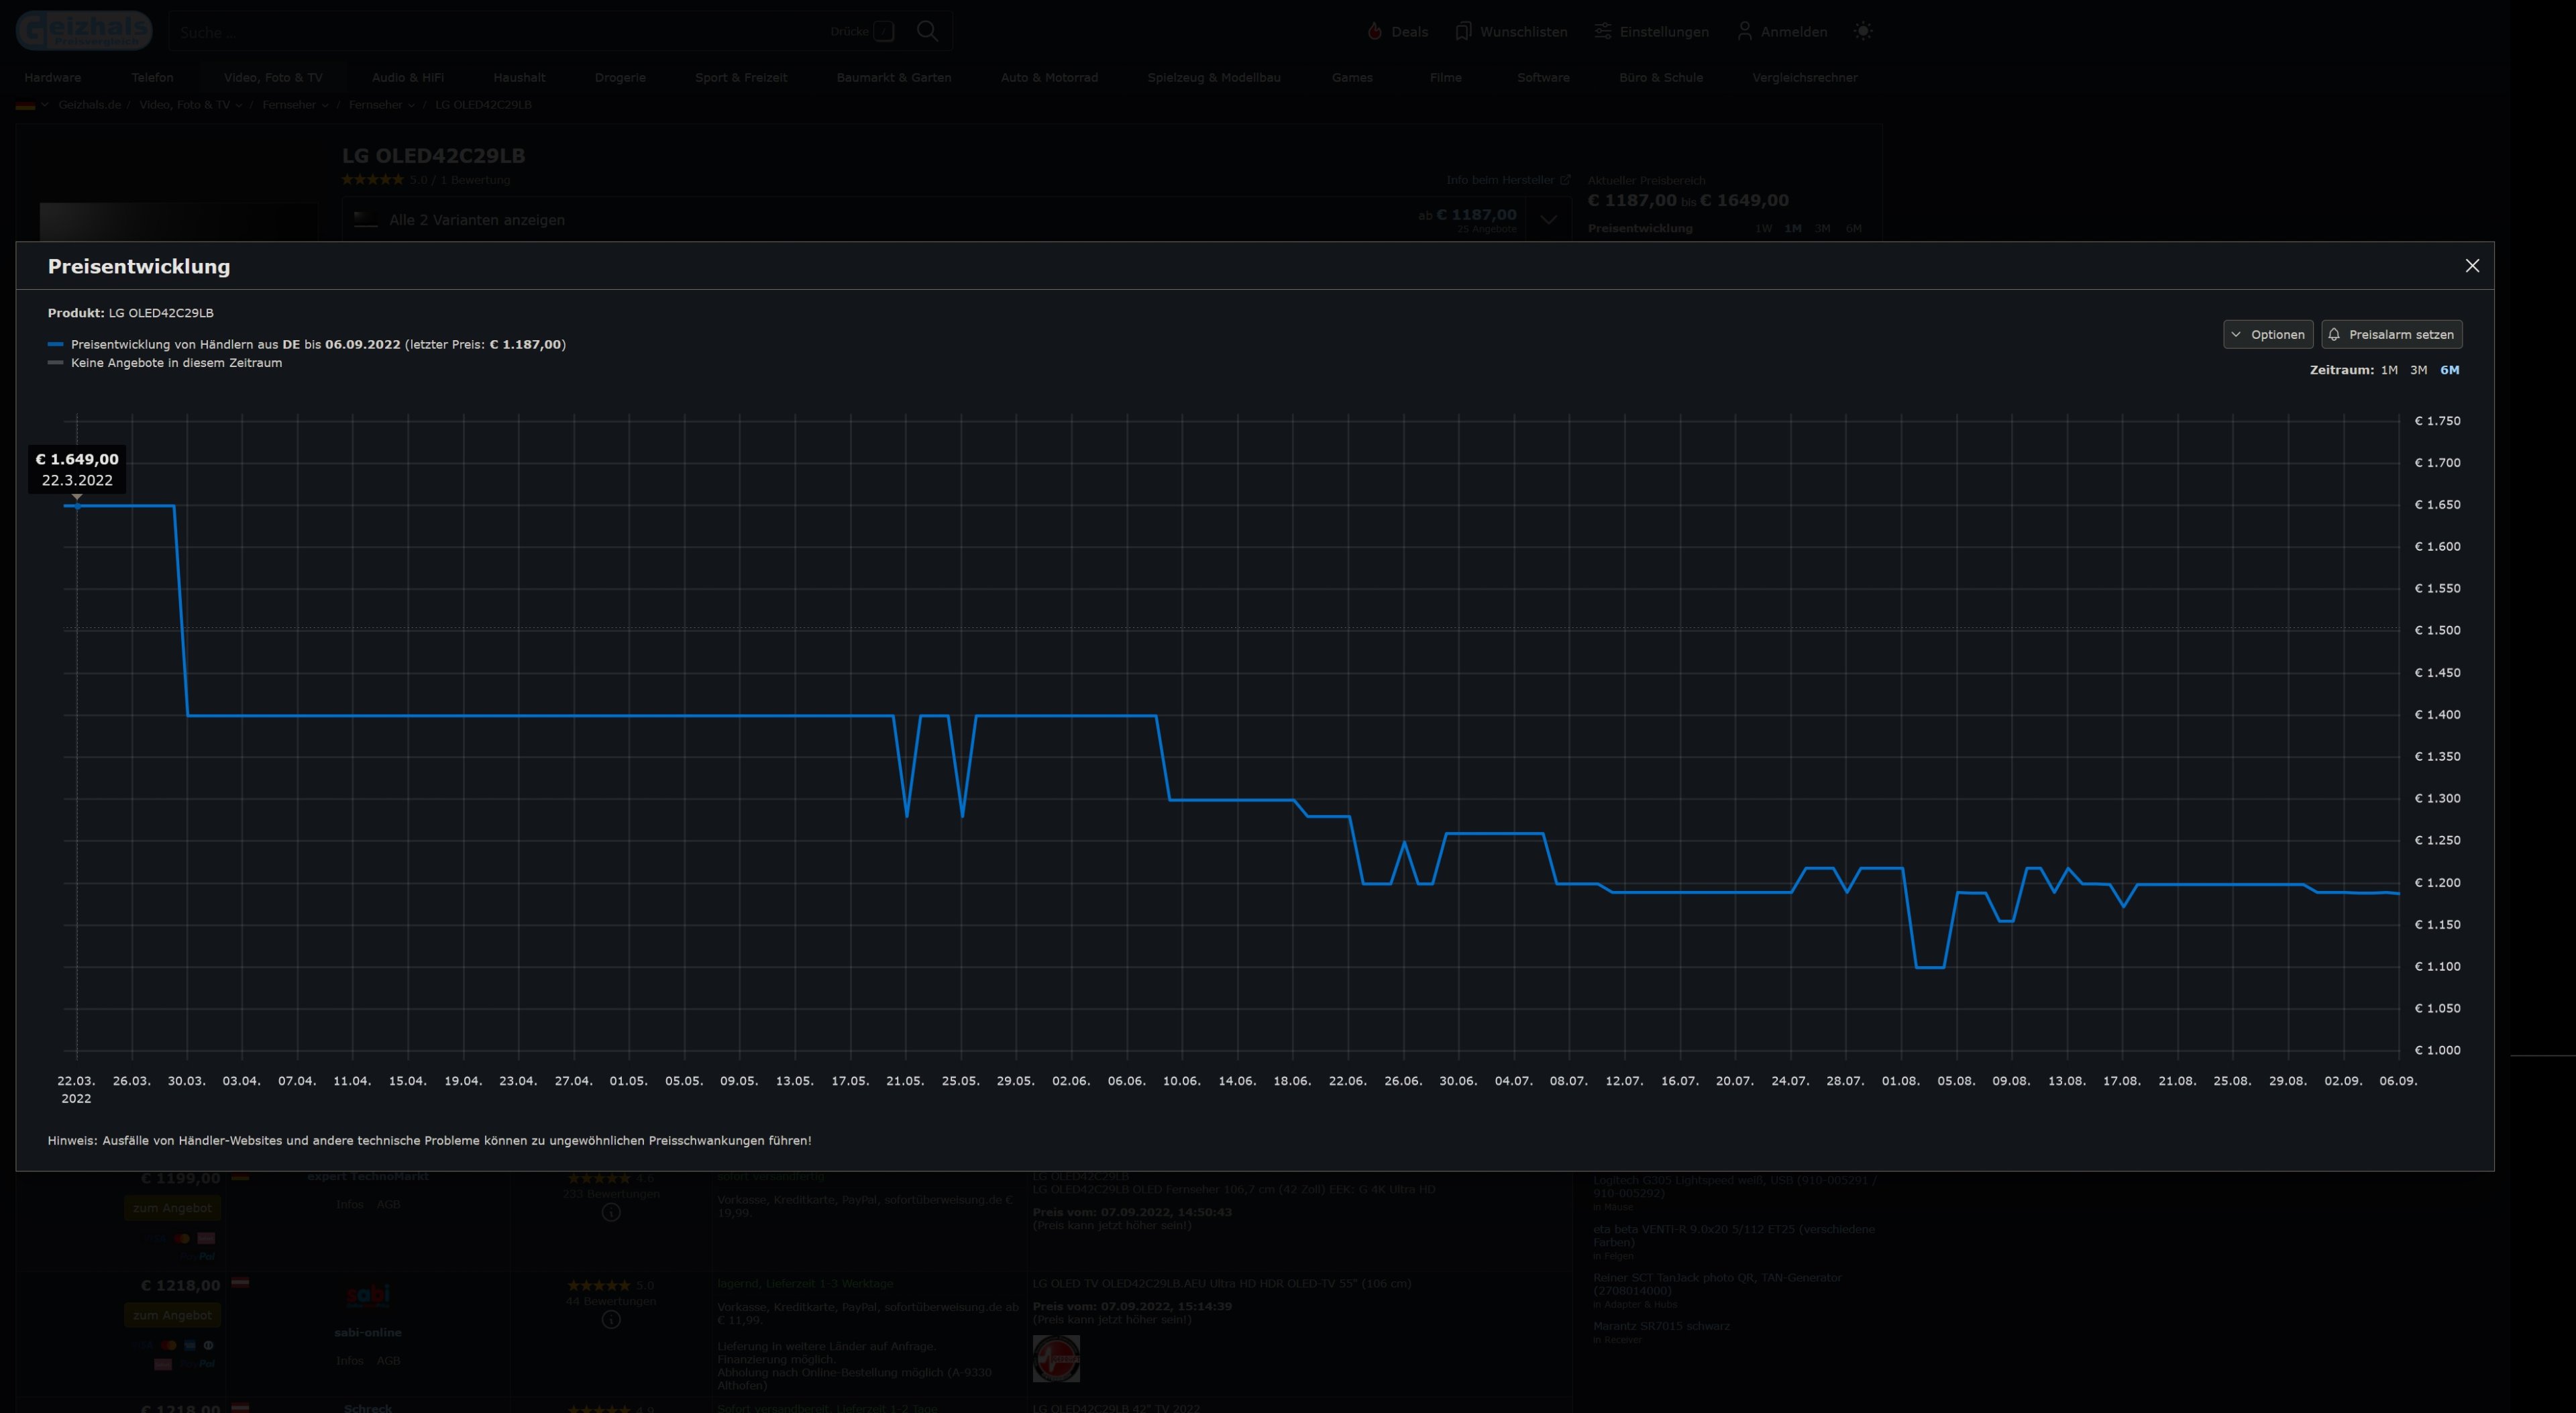Image resolution: width=2576 pixels, height=1413 pixels.
Task: Toggle the blue DE price series legend
Action: click(x=56, y=344)
